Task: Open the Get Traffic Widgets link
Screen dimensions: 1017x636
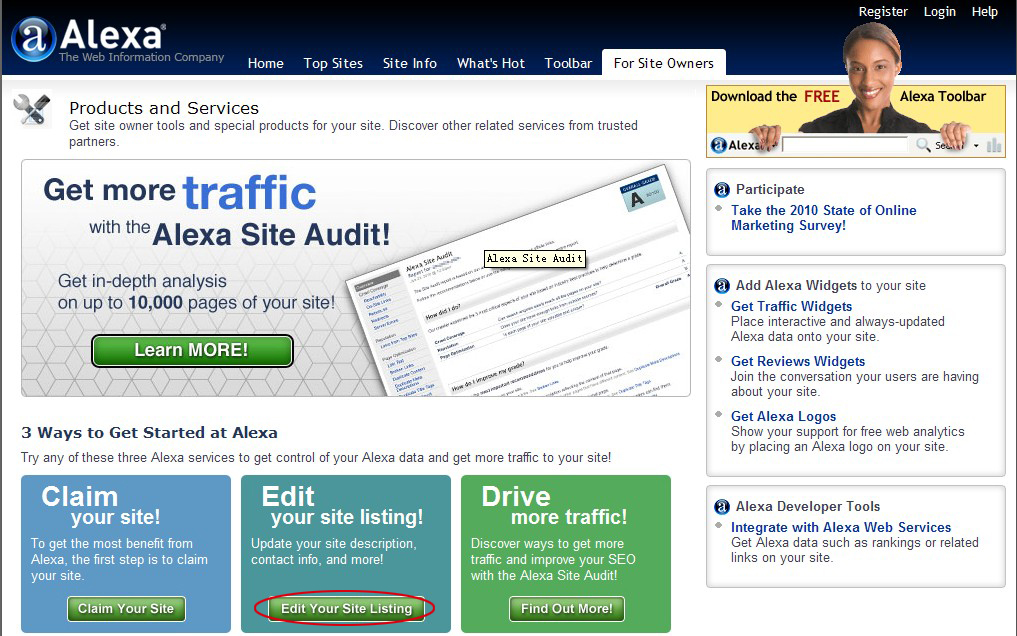Action: pos(791,306)
